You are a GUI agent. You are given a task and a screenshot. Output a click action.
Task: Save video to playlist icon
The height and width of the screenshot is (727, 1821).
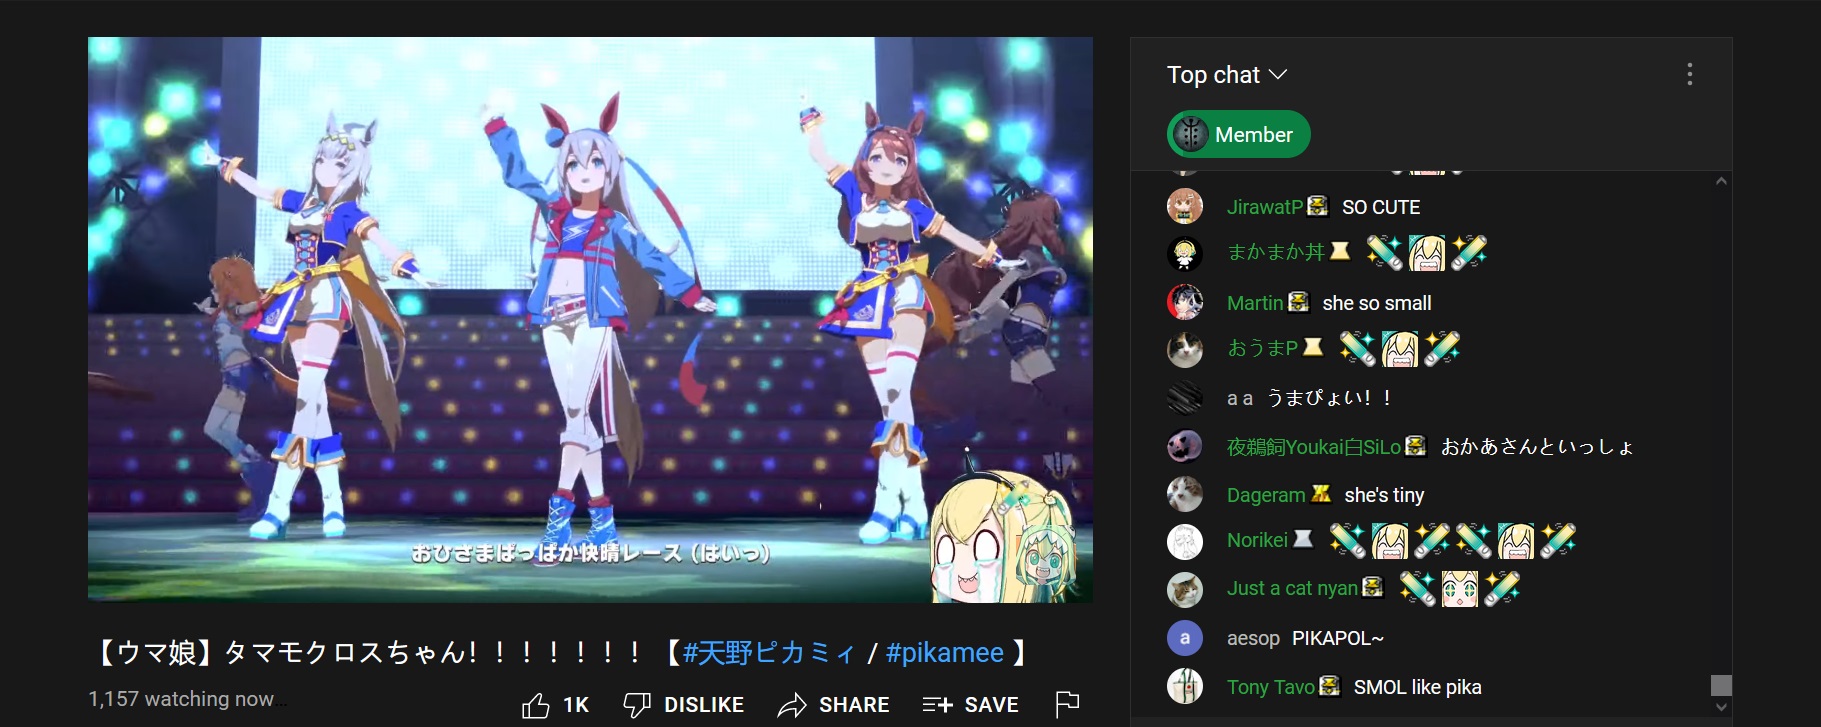937,705
